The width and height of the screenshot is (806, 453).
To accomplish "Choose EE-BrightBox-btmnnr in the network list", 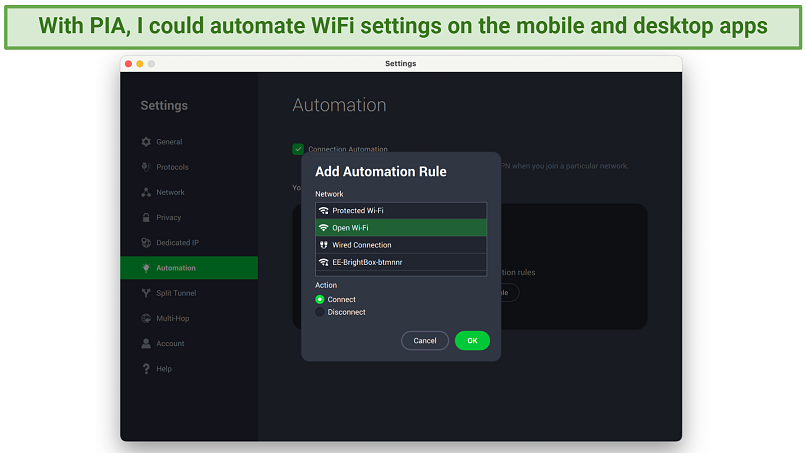I will pyautogui.click(x=401, y=262).
